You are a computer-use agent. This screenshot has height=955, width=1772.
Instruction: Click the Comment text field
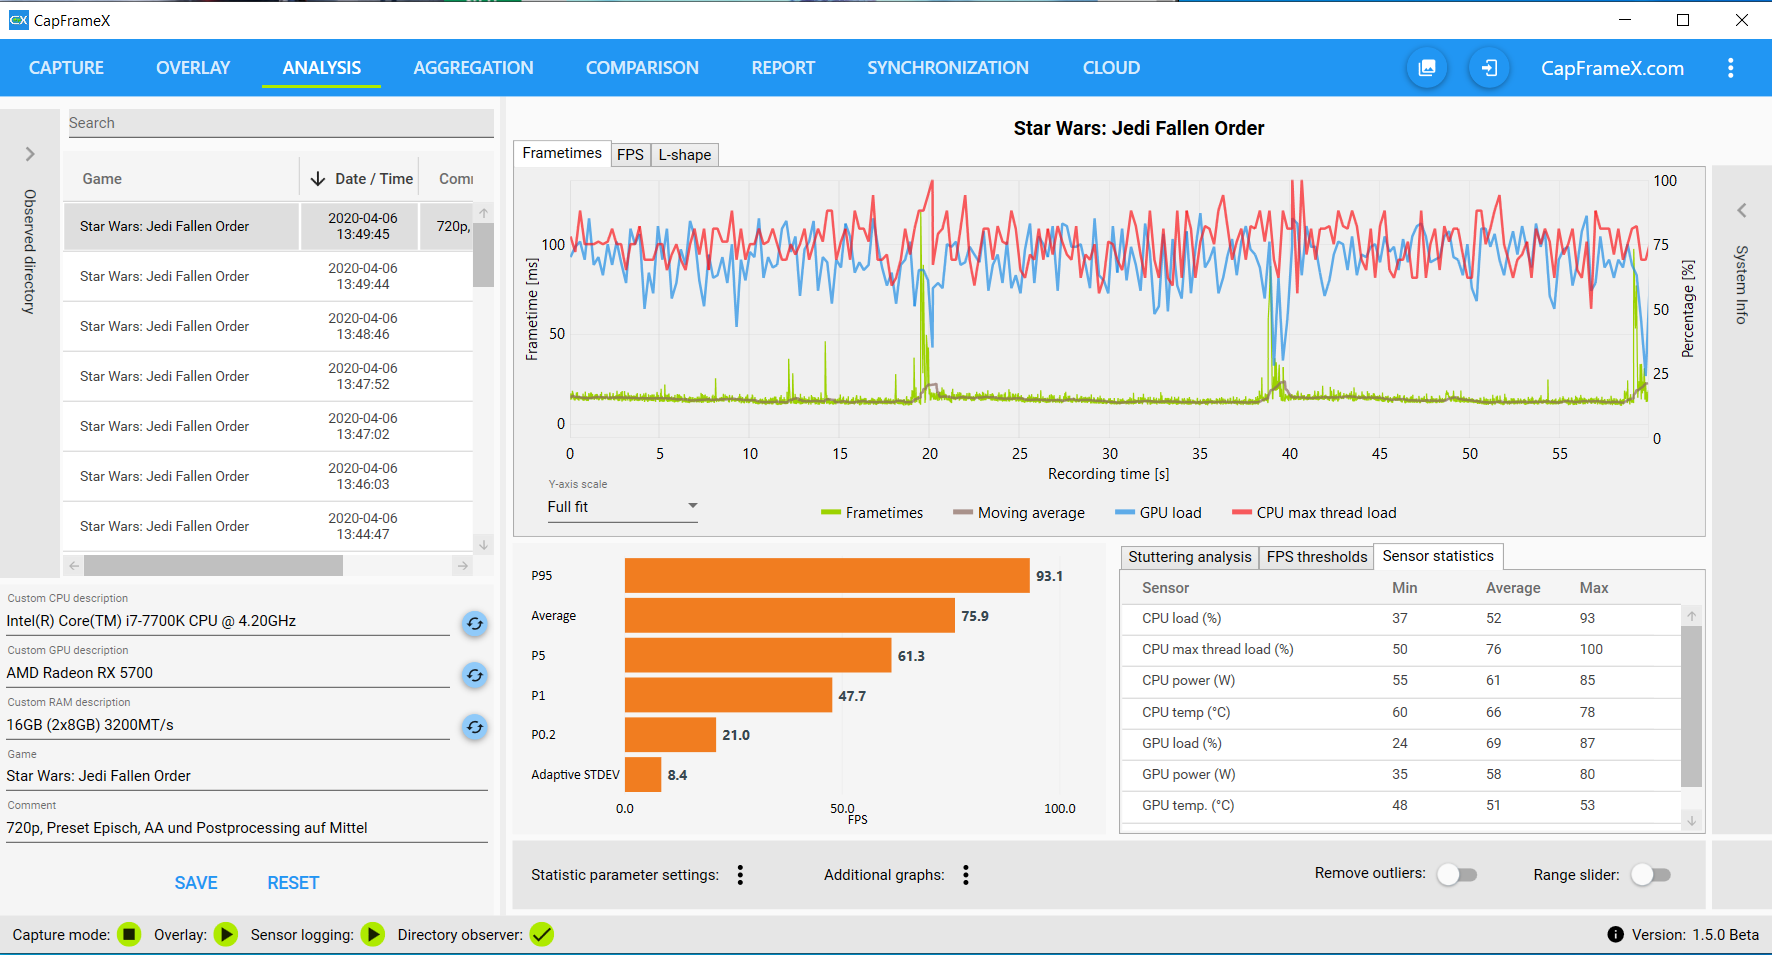246,828
